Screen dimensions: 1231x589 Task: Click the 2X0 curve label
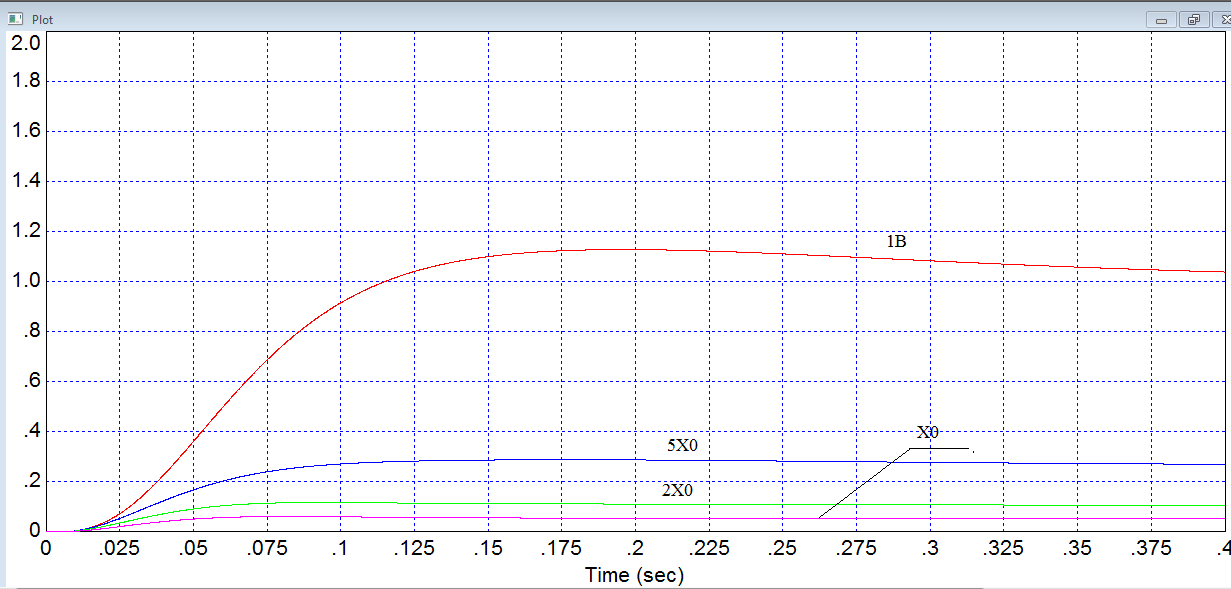click(x=678, y=490)
